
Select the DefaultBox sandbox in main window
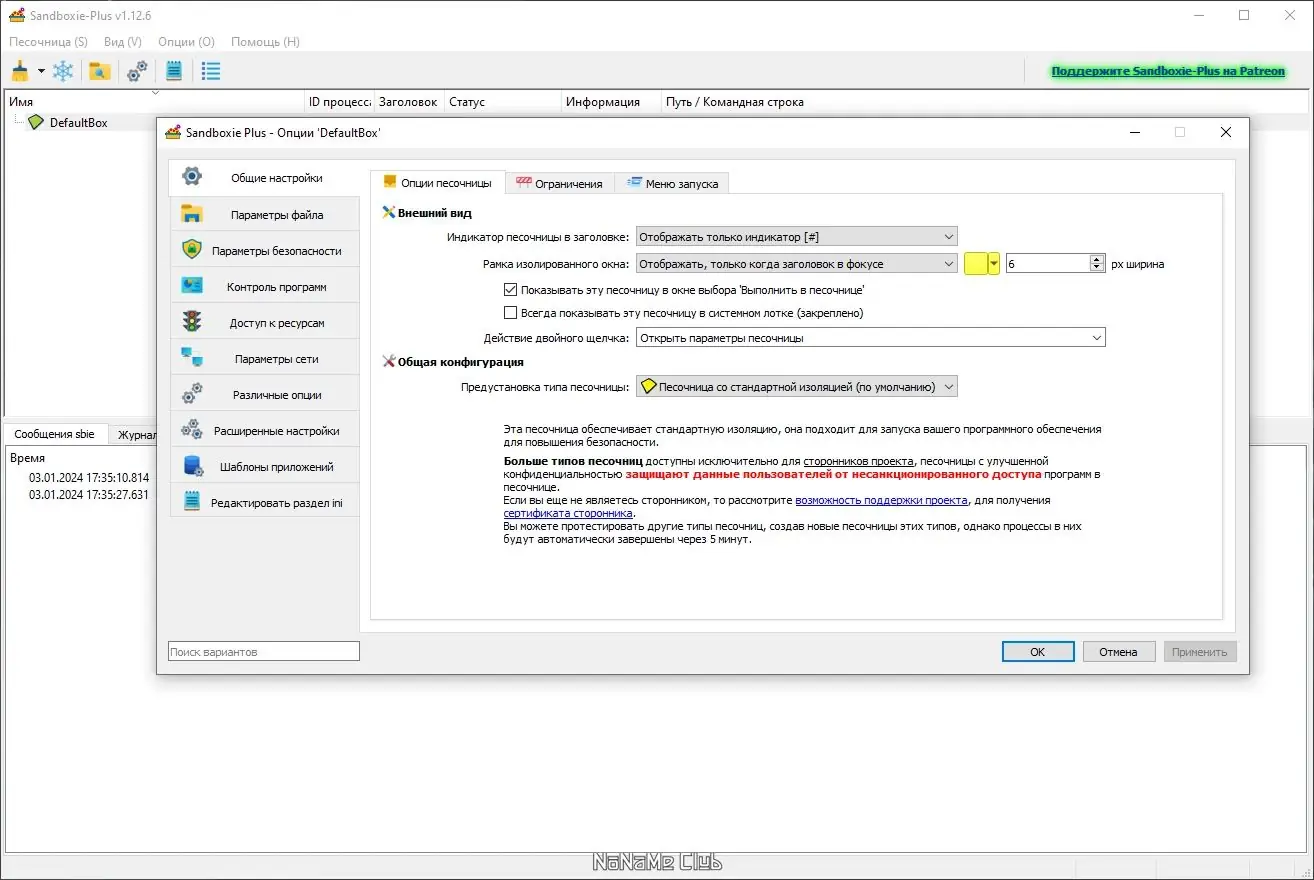click(x=78, y=123)
